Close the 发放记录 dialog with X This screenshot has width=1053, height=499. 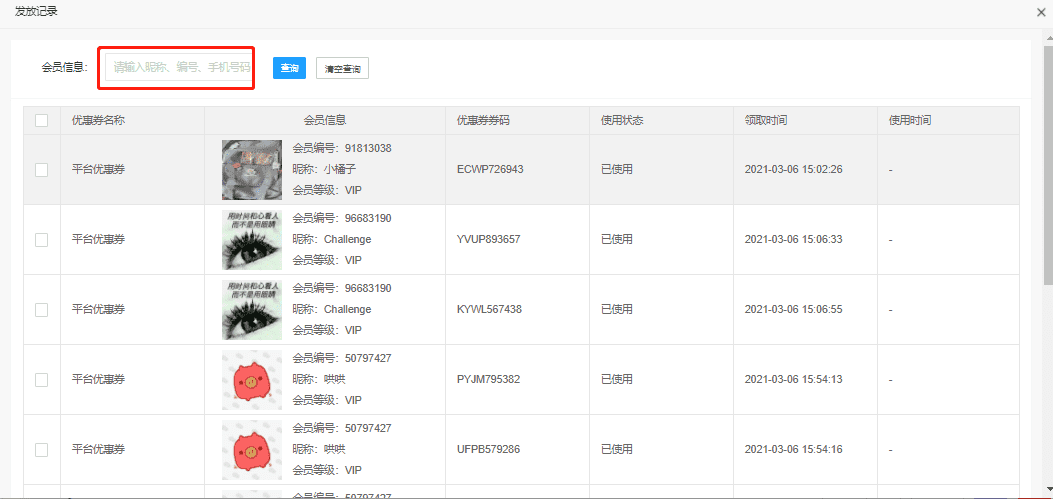(x=1042, y=12)
